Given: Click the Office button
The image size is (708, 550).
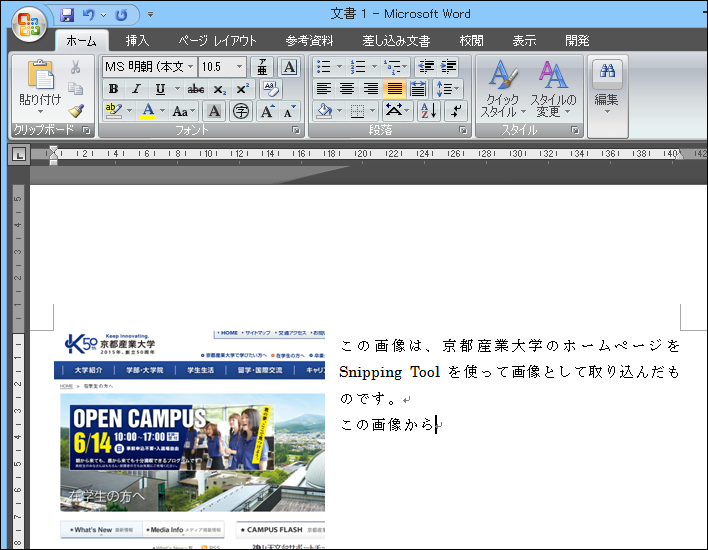Looking at the screenshot, I should tap(29, 24).
